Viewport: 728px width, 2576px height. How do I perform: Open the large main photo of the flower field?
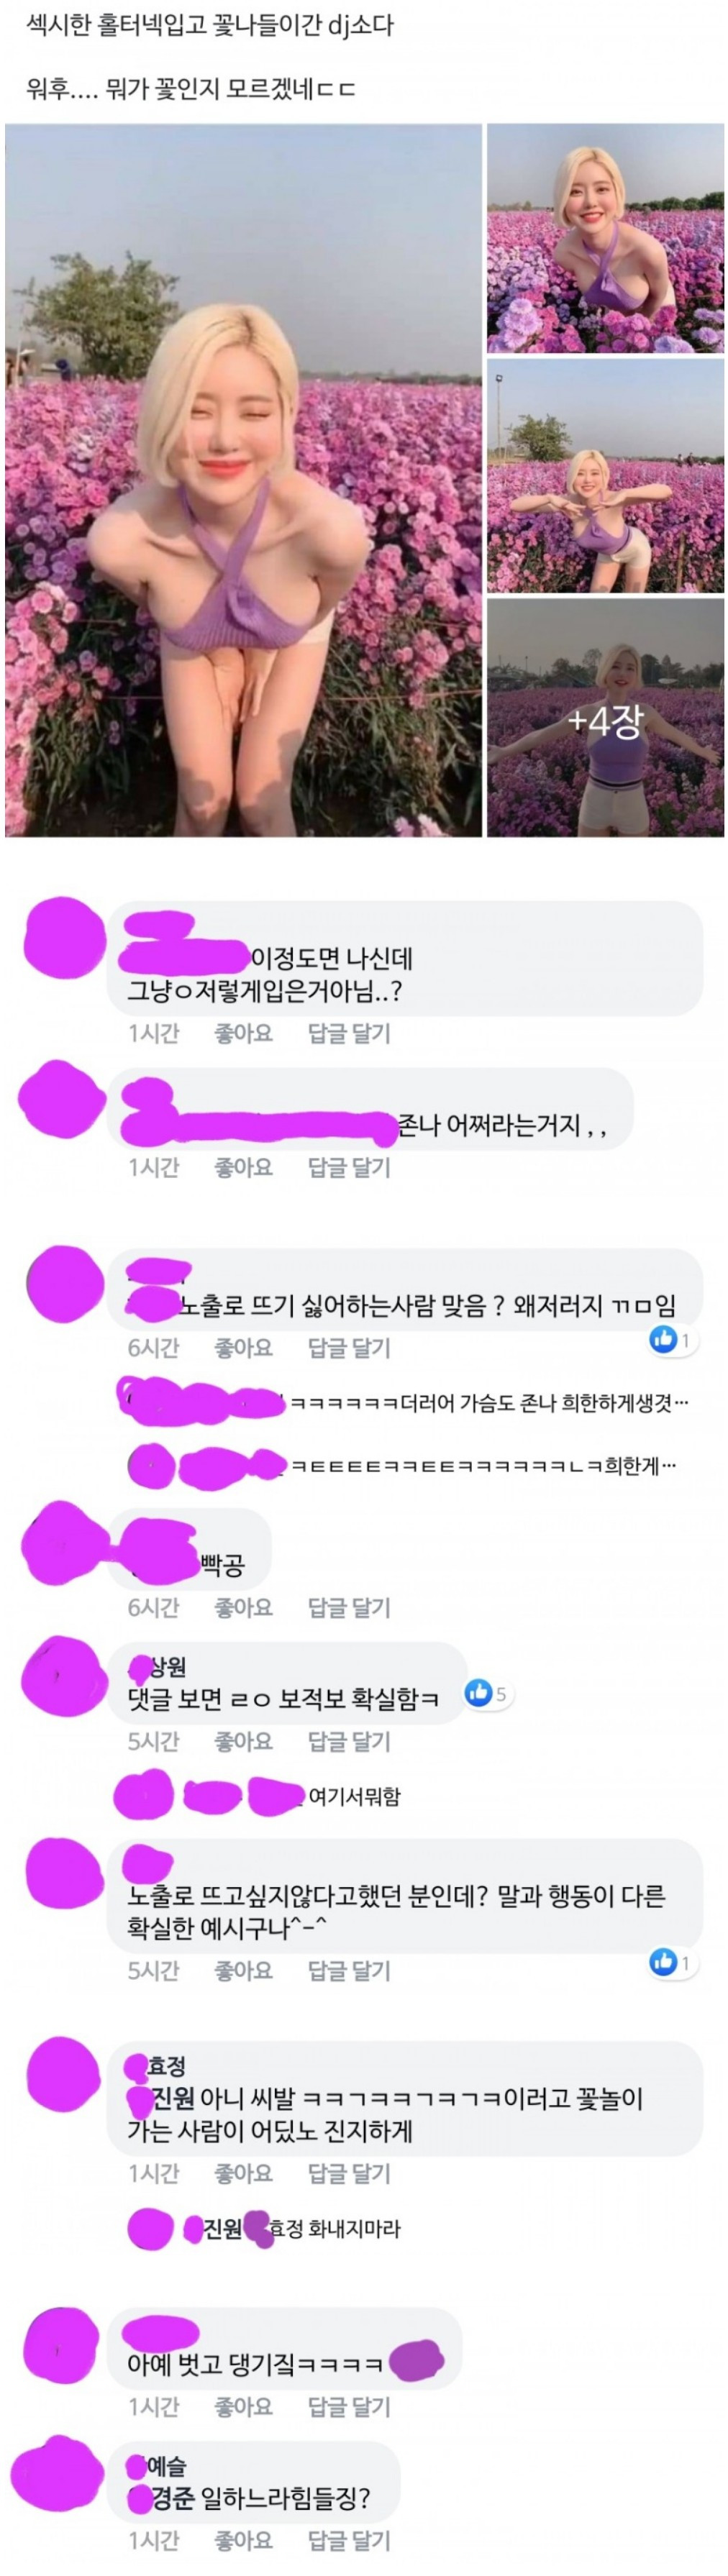pos(243,480)
